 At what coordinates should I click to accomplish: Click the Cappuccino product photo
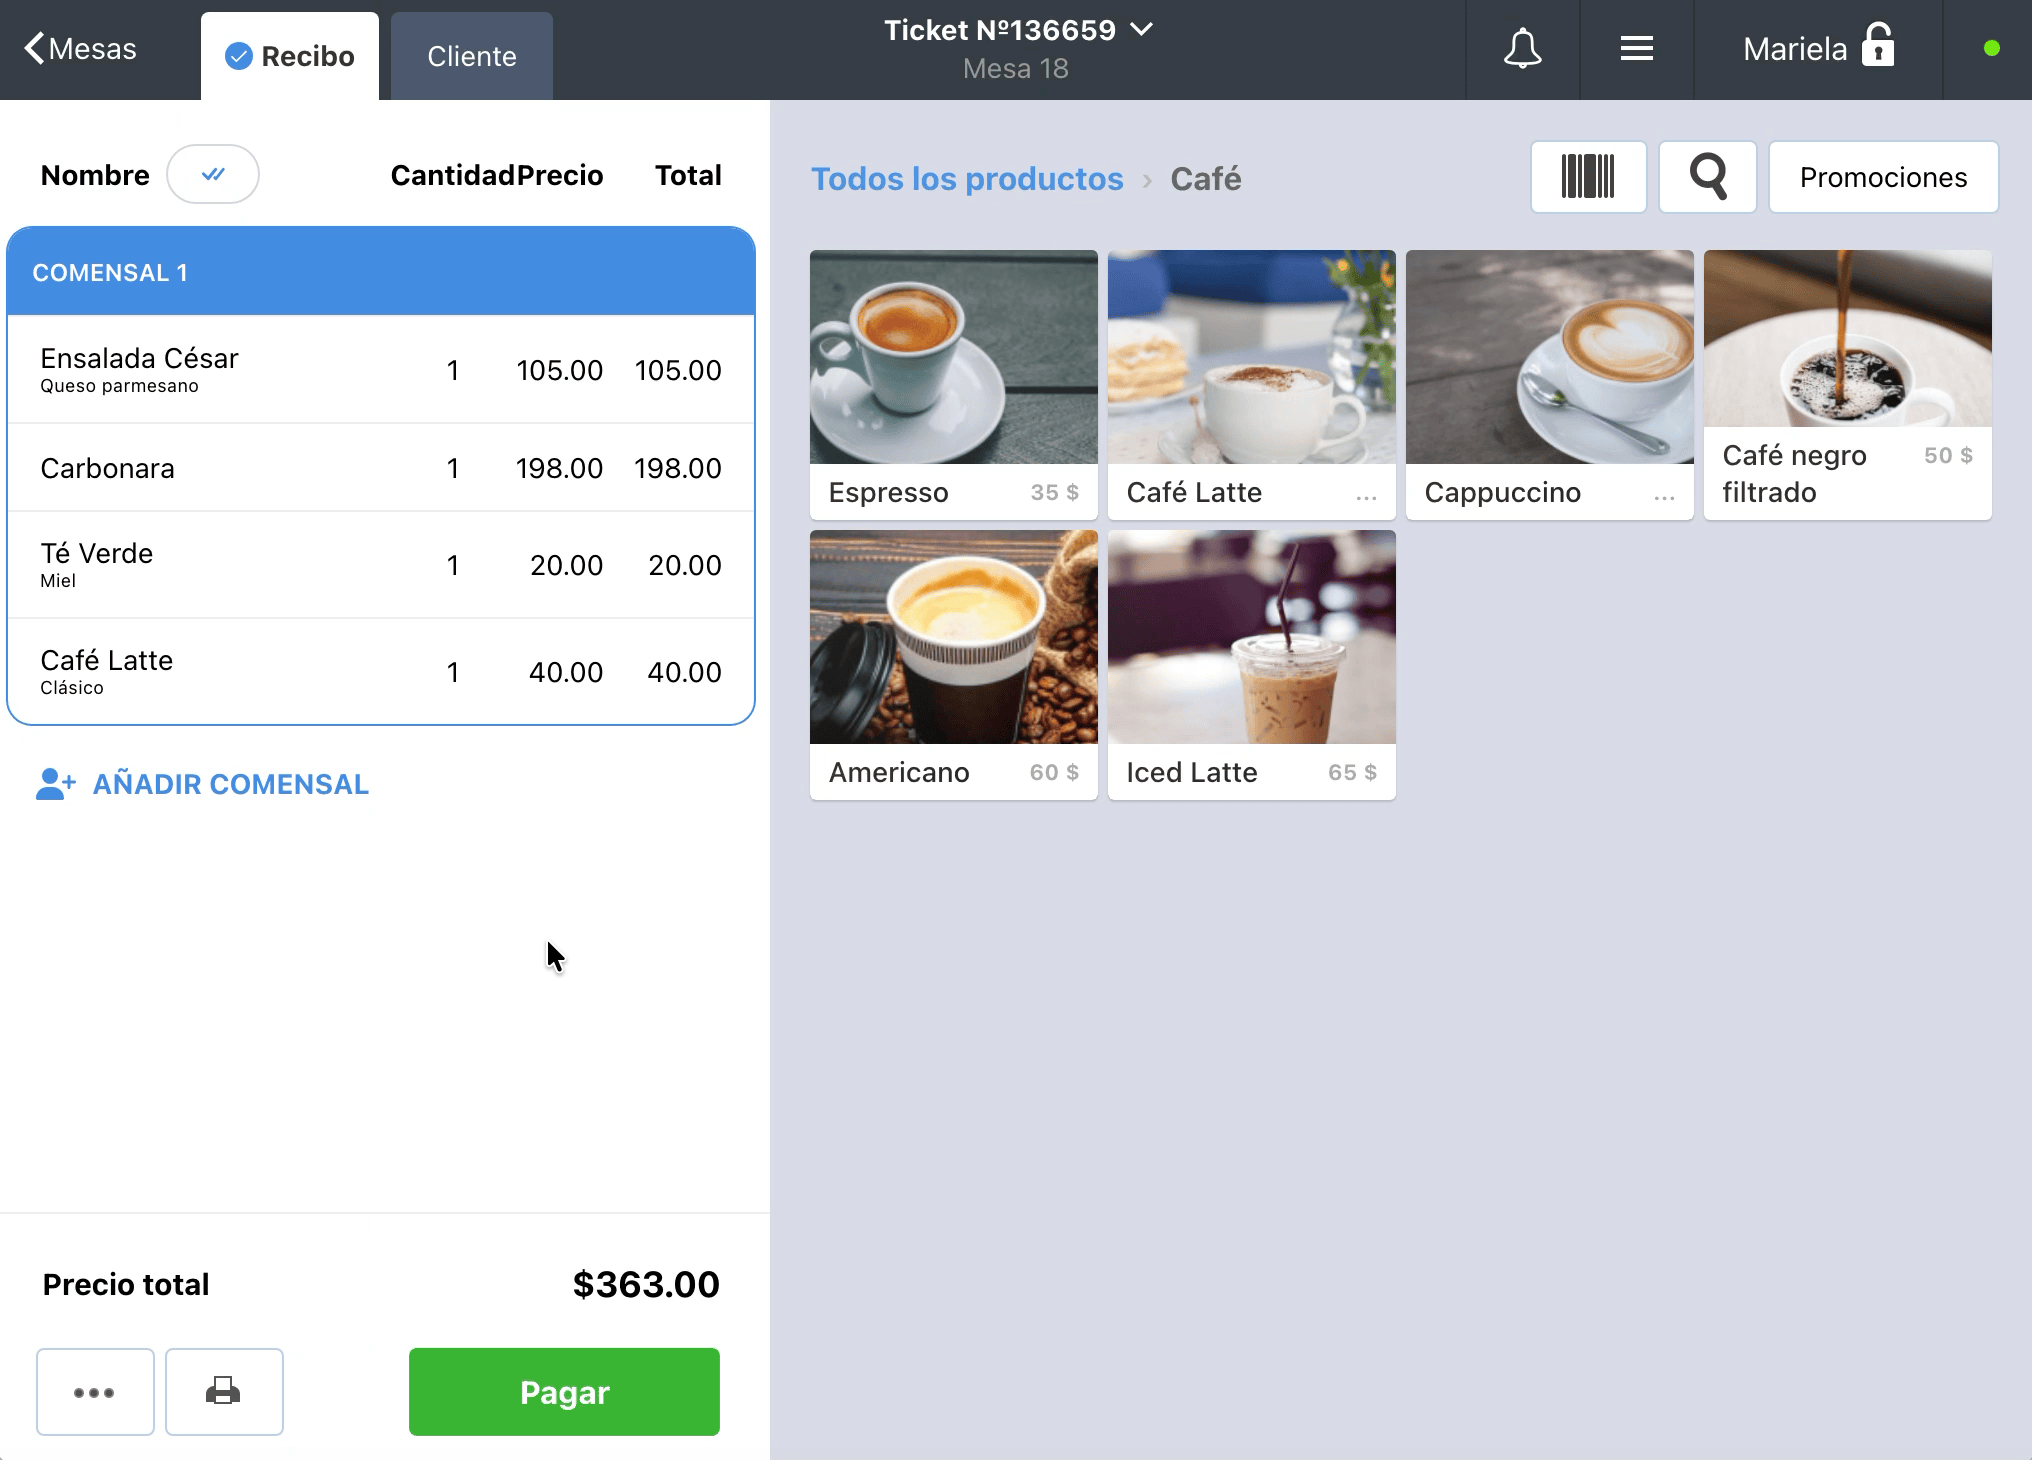click(x=1550, y=357)
